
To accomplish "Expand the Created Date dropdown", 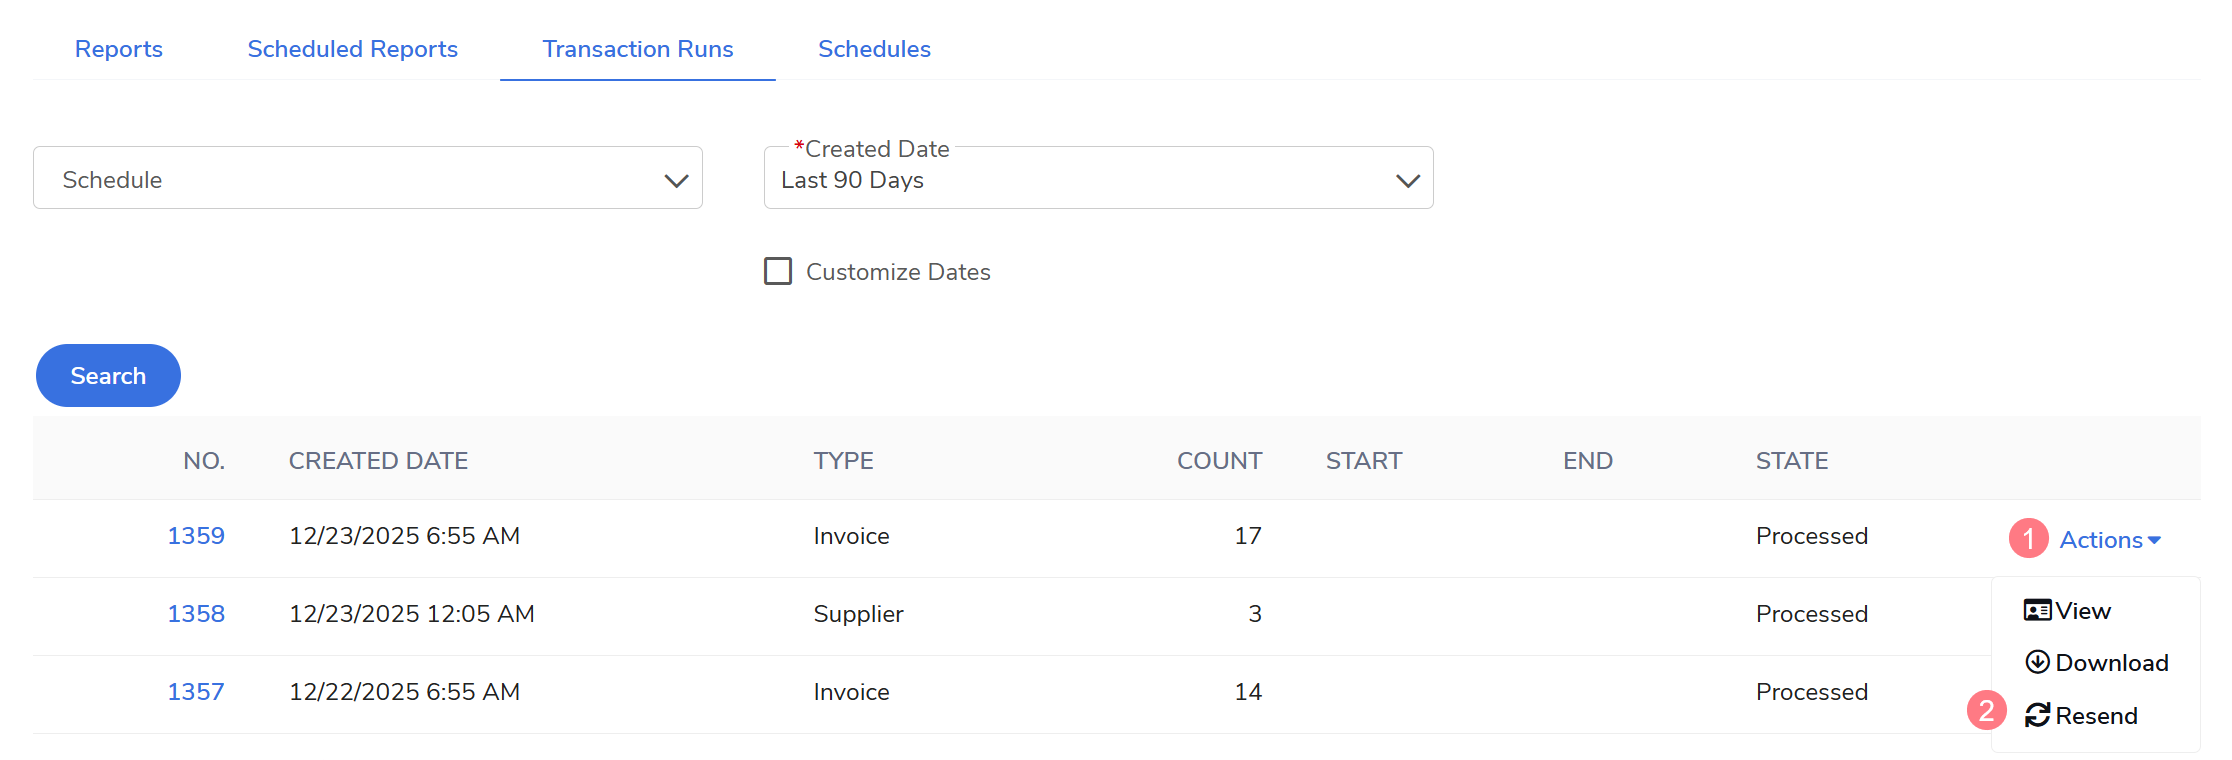I will coord(1098,179).
